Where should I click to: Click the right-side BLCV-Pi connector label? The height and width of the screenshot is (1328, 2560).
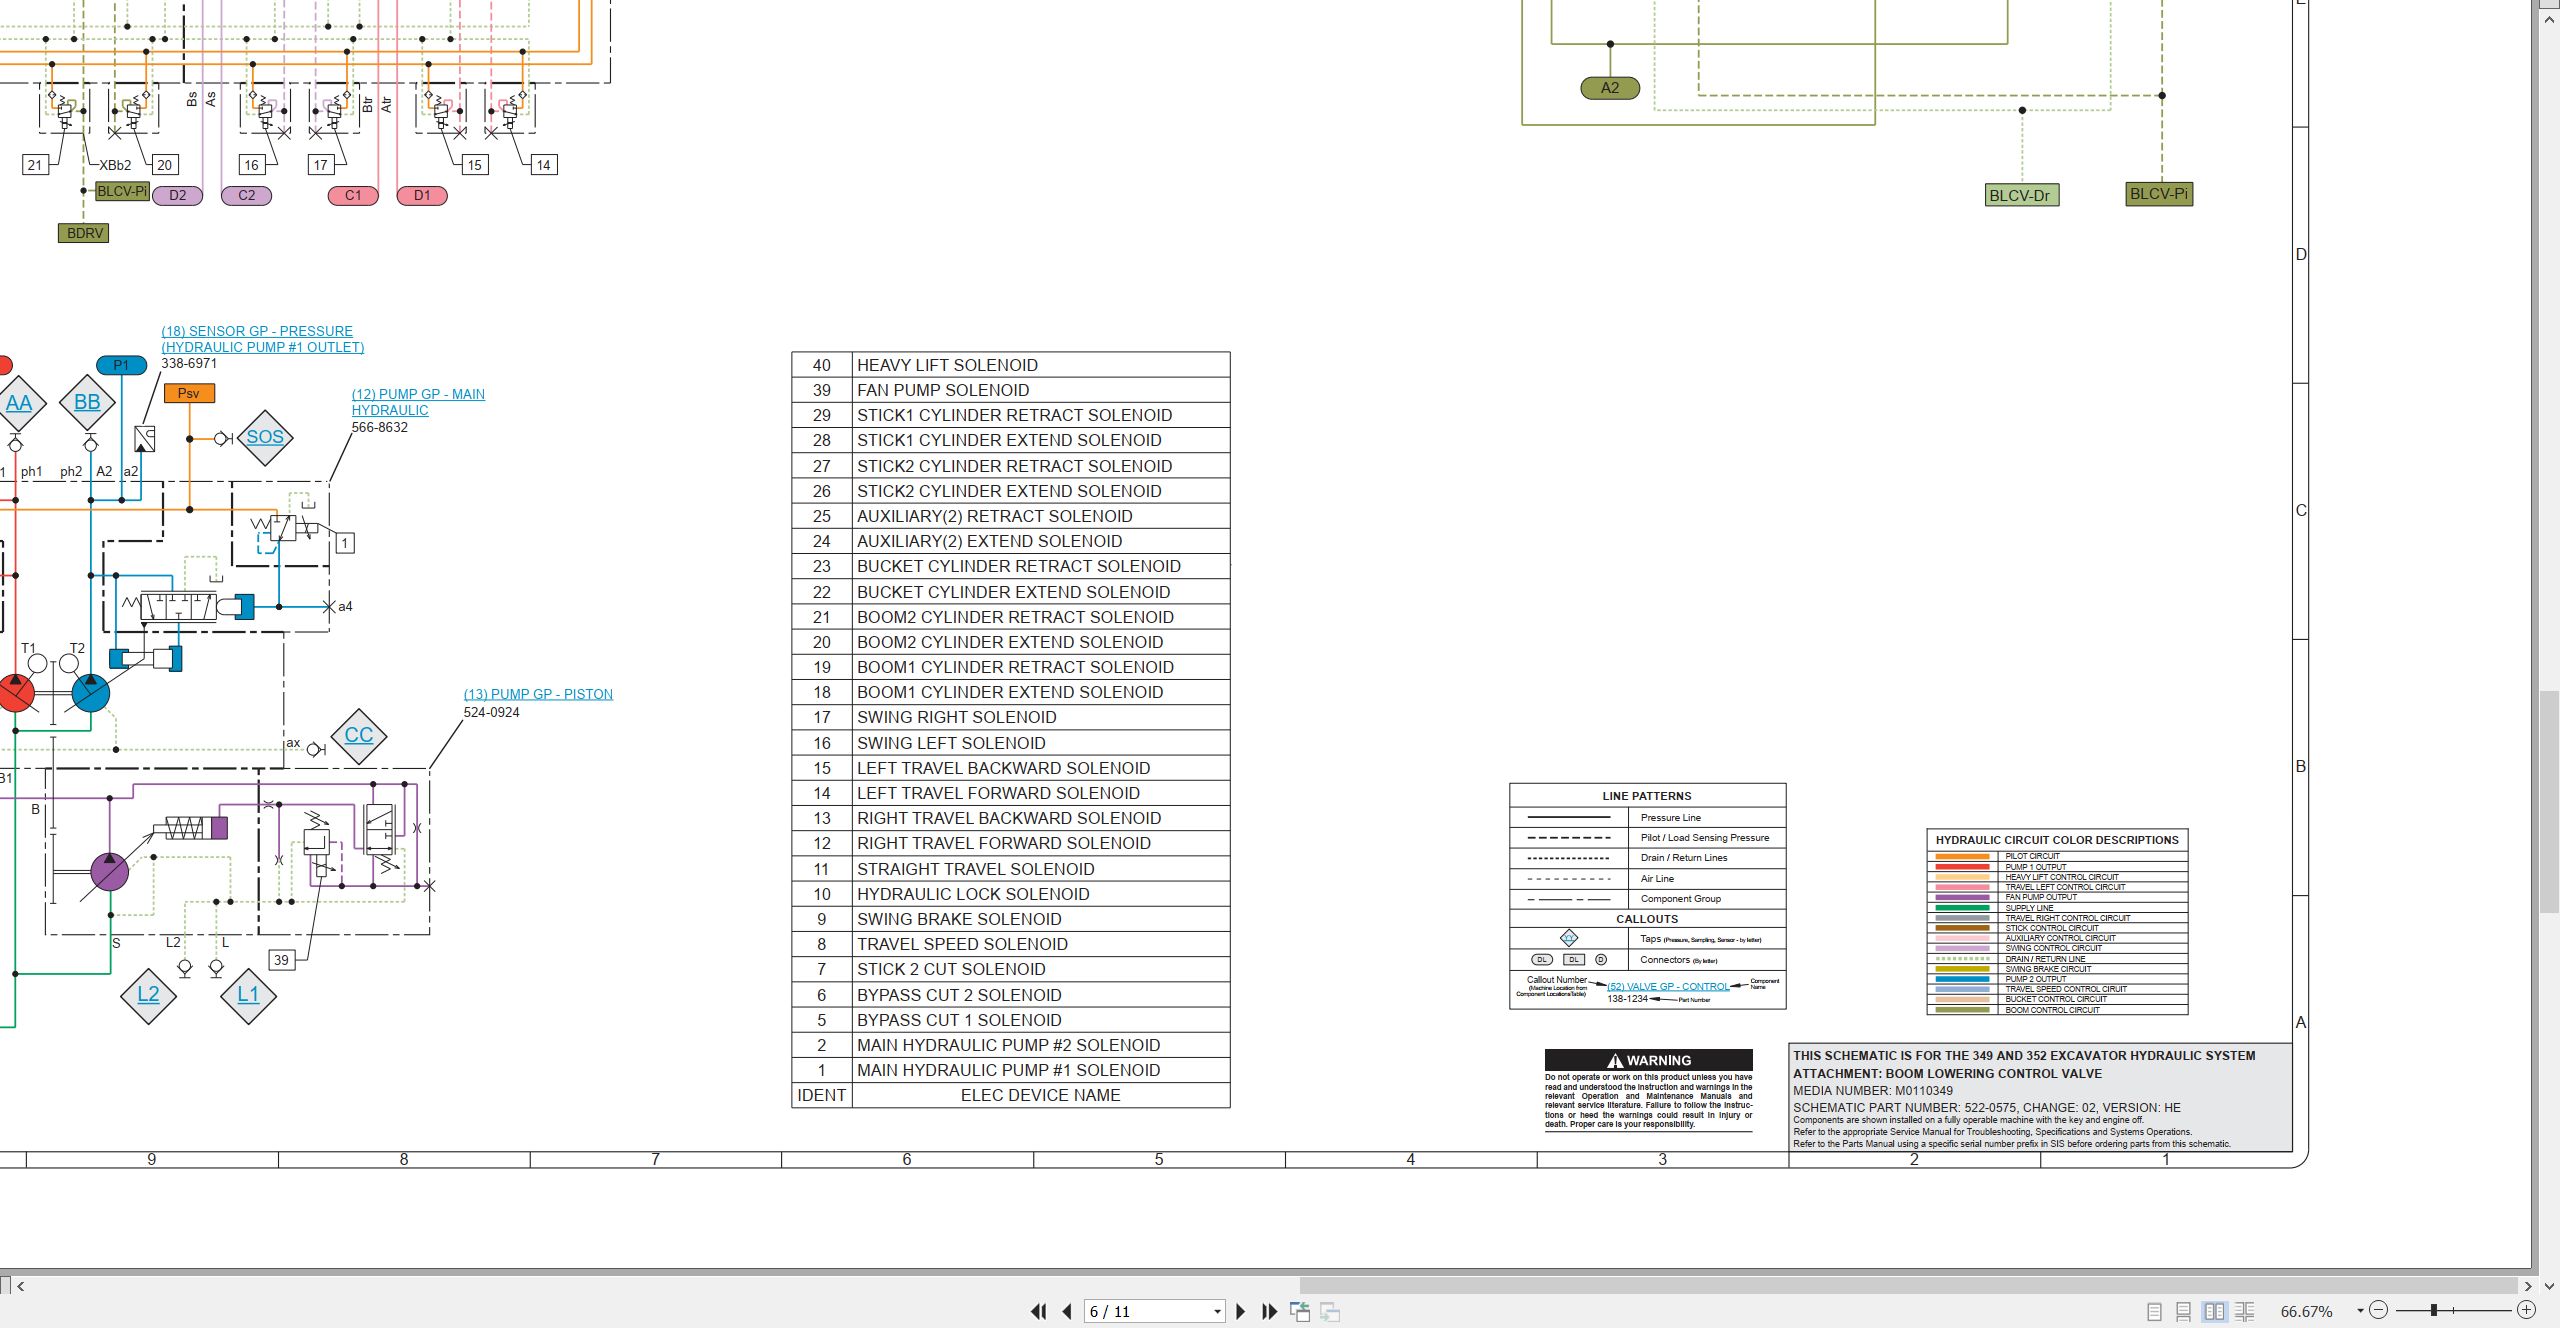click(2159, 194)
